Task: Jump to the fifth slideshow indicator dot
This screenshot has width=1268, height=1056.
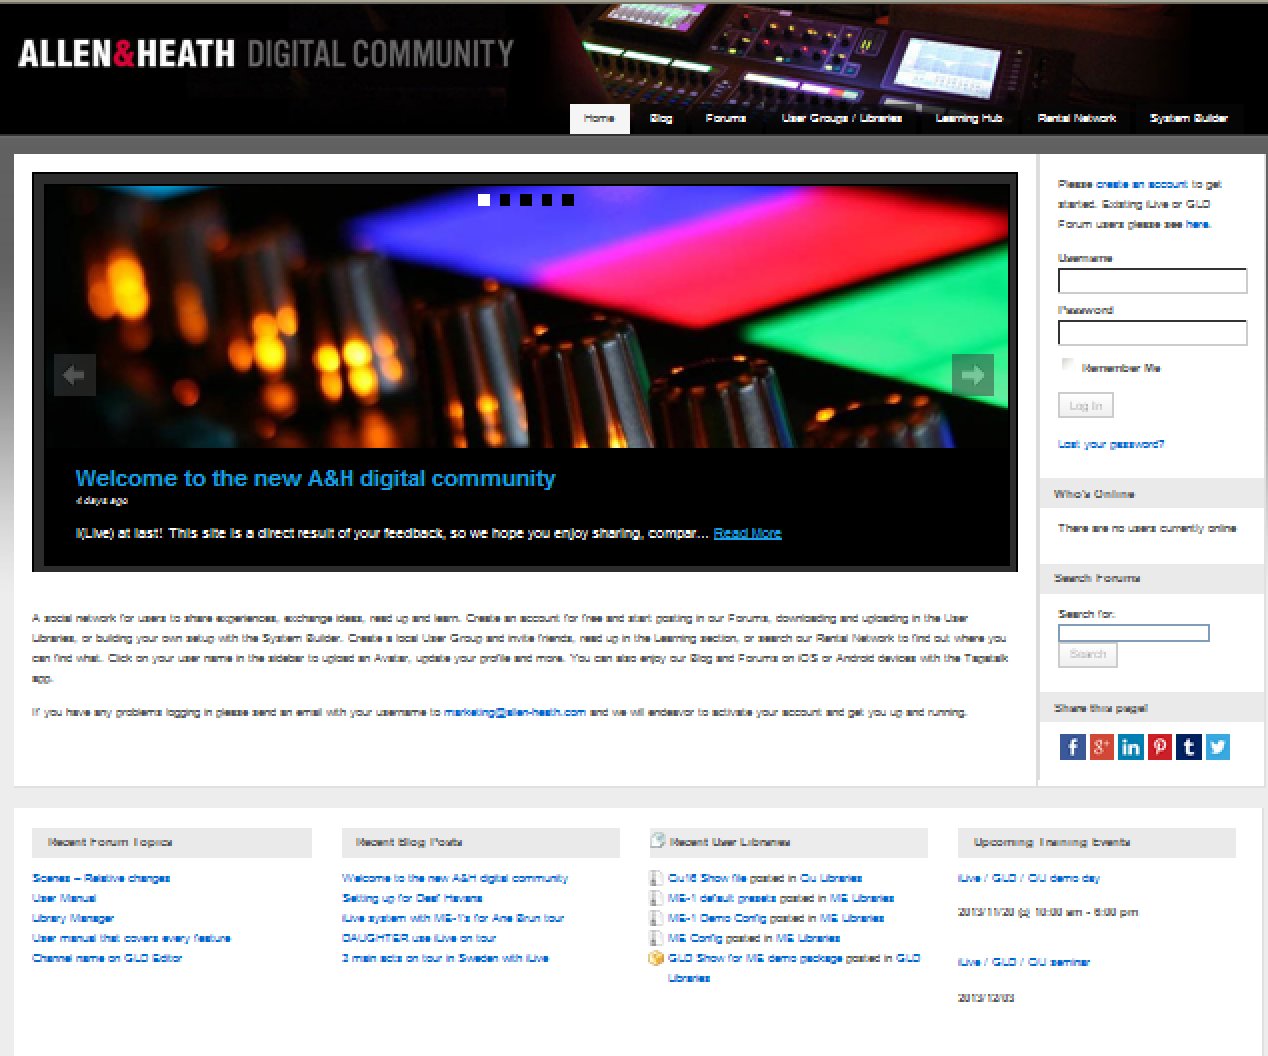Action: coord(568,200)
